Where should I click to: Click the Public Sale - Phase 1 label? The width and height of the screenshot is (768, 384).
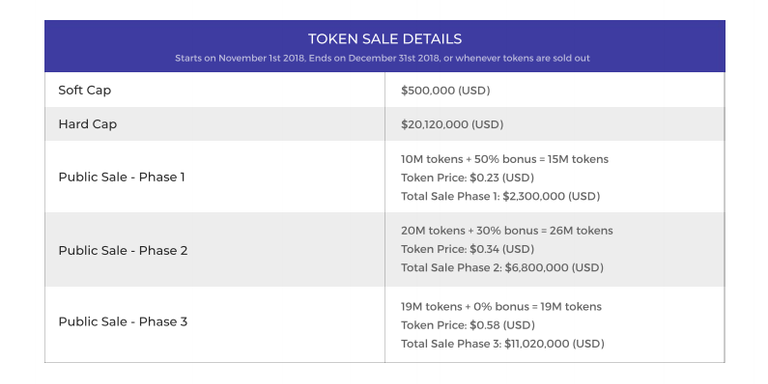(x=122, y=177)
